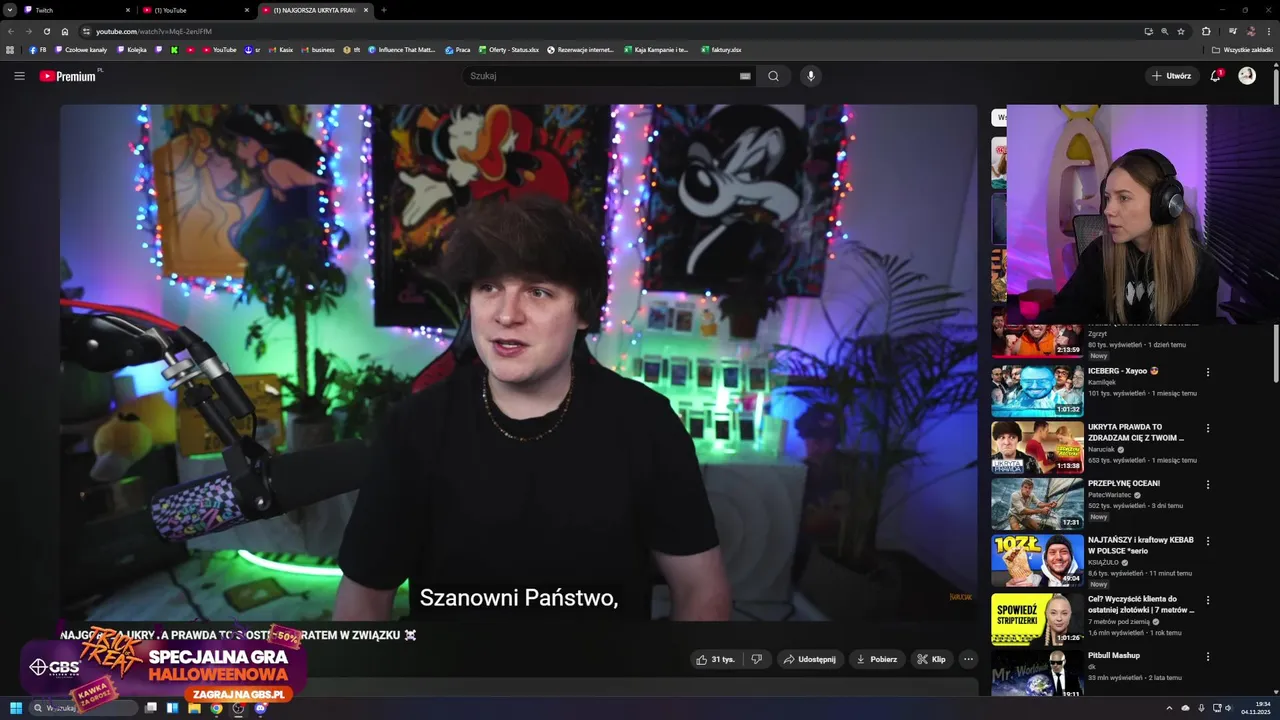Dislike the video with thumbs down
1280x720 pixels.
click(x=756, y=659)
